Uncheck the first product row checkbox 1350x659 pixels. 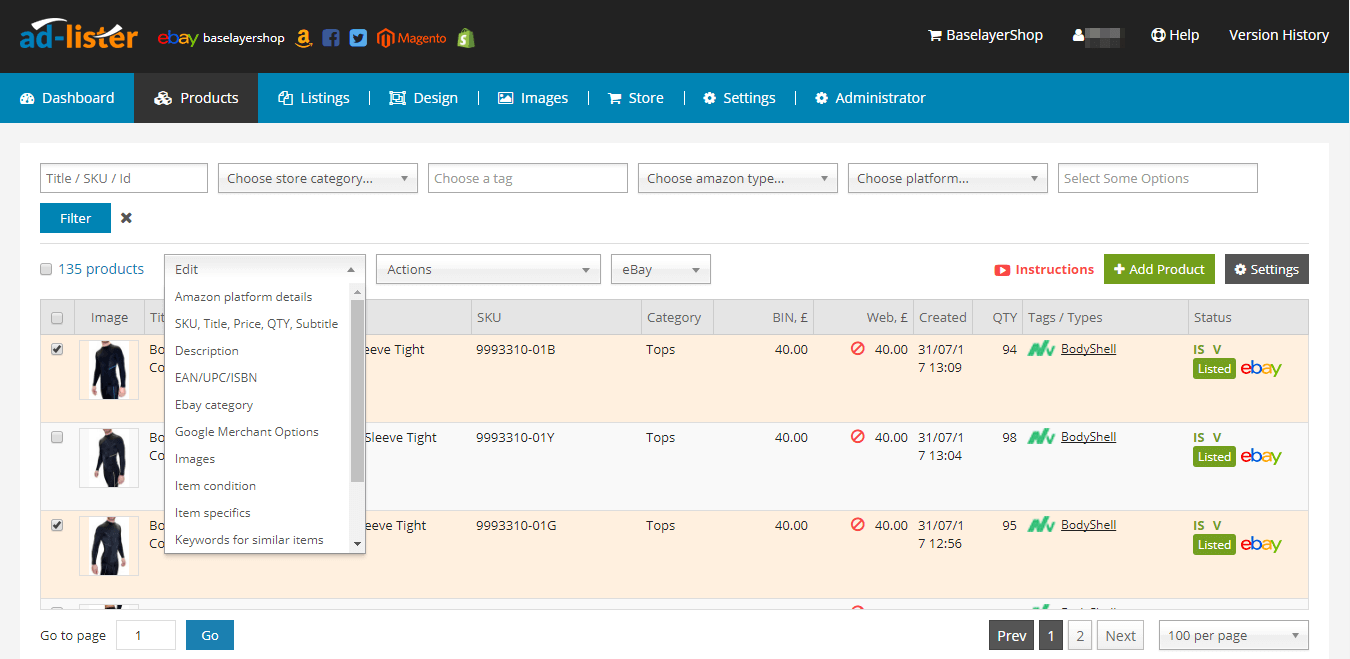coord(57,348)
